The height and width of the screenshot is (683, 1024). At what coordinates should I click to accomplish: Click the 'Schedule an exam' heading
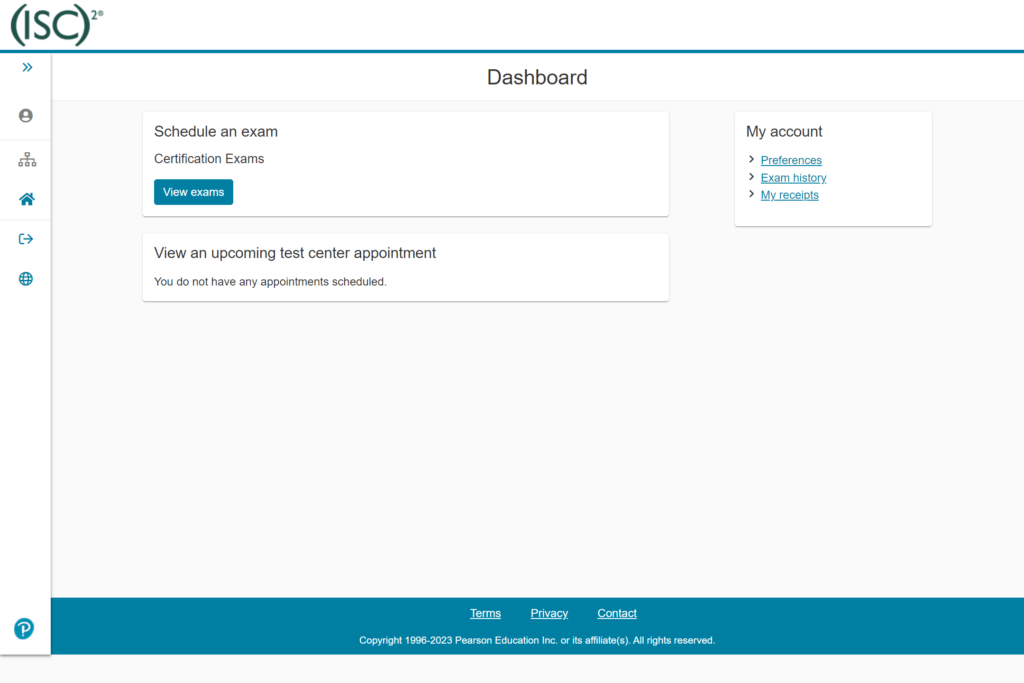pyautogui.click(x=216, y=131)
